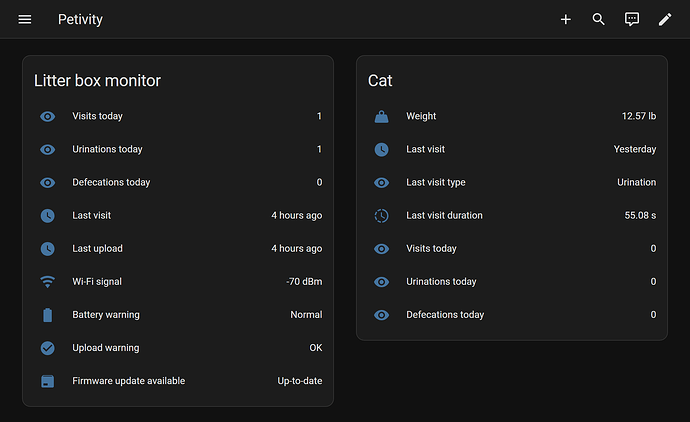Viewport: 690px width, 422px height.
Task: Click the 55.08 s duration value
Action: pos(640,215)
